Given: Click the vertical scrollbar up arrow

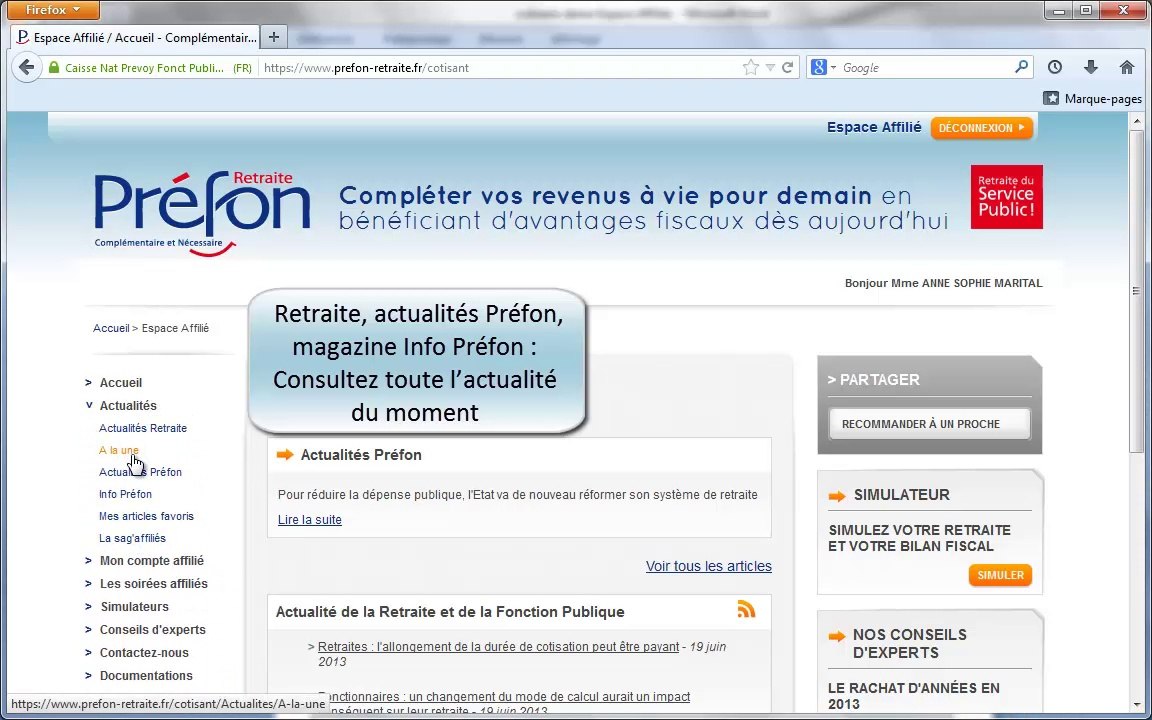Looking at the screenshot, I should tap(1137, 120).
